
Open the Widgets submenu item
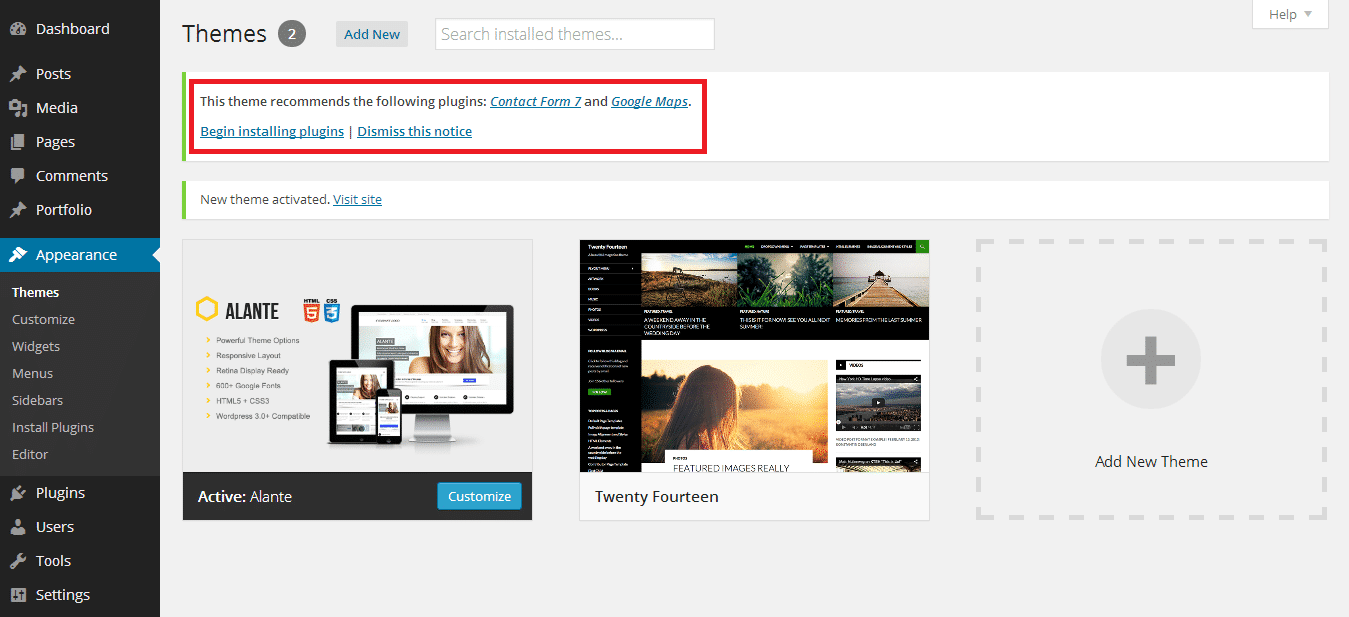(x=36, y=346)
